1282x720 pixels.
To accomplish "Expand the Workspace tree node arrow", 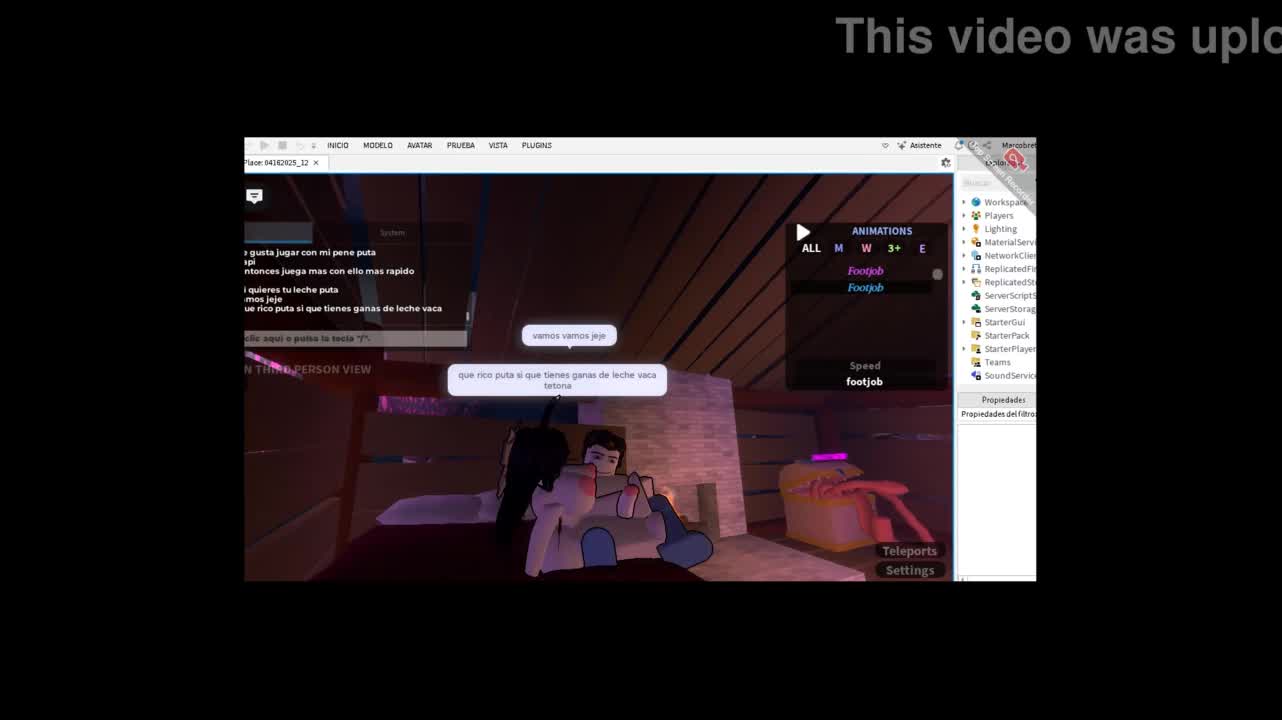I will click(964, 202).
